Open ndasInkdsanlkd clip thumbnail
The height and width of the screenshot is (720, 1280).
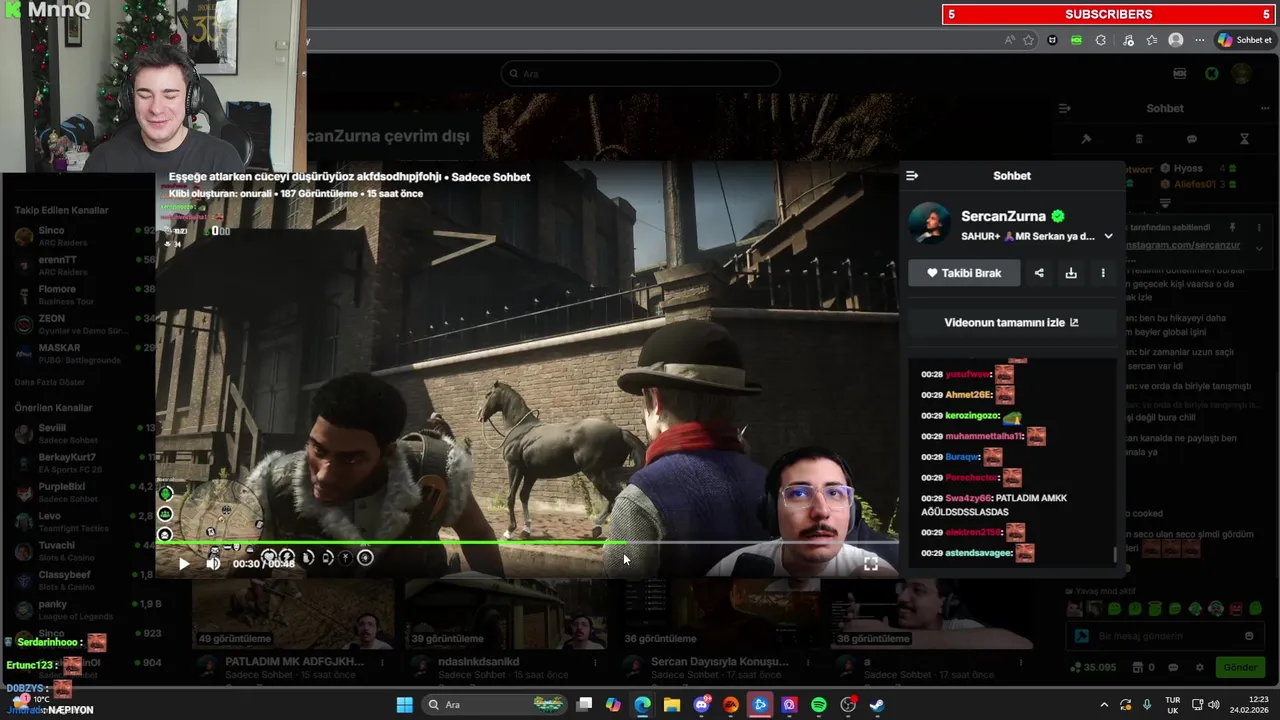coord(505,614)
